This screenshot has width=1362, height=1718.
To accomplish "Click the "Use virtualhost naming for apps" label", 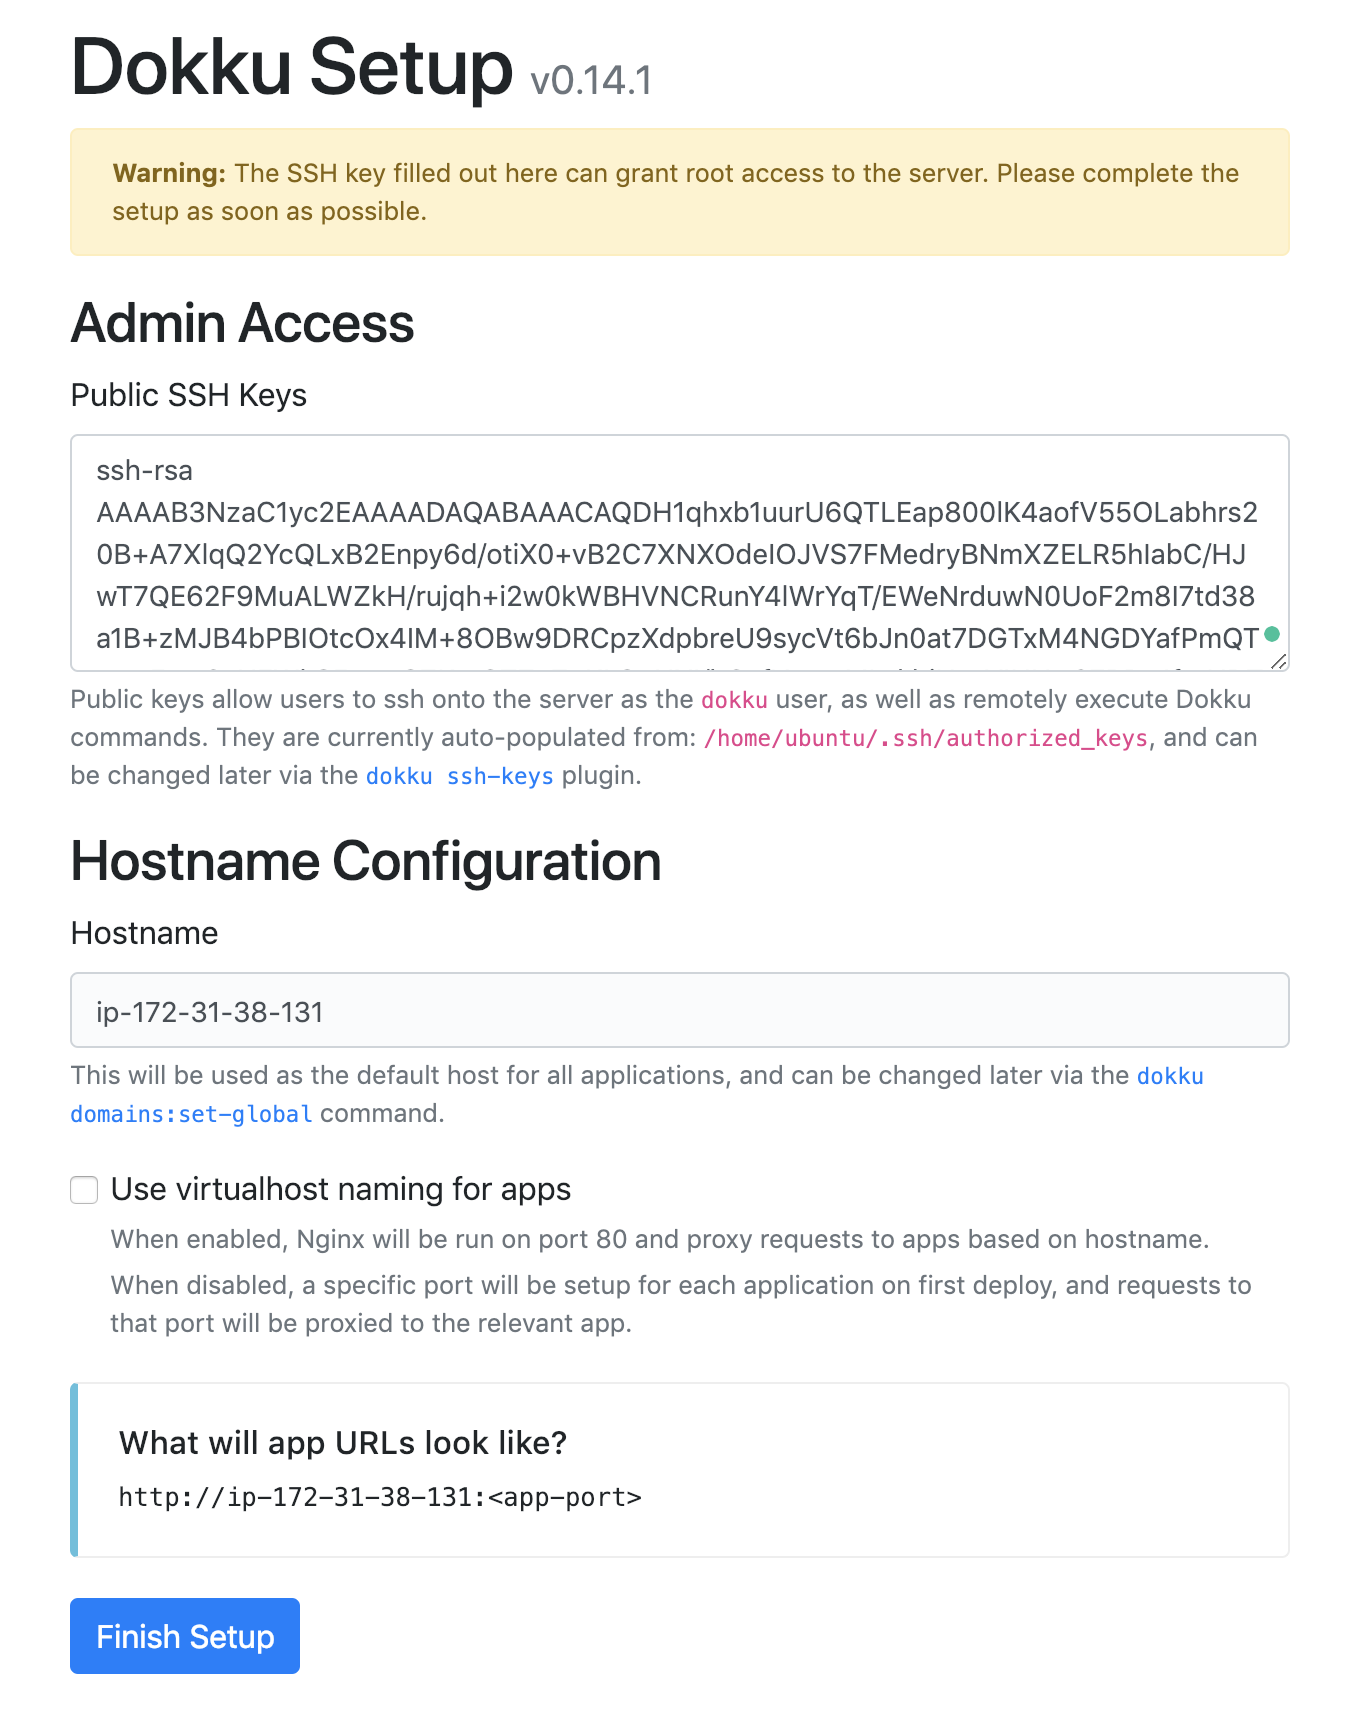I will pyautogui.click(x=341, y=1190).
